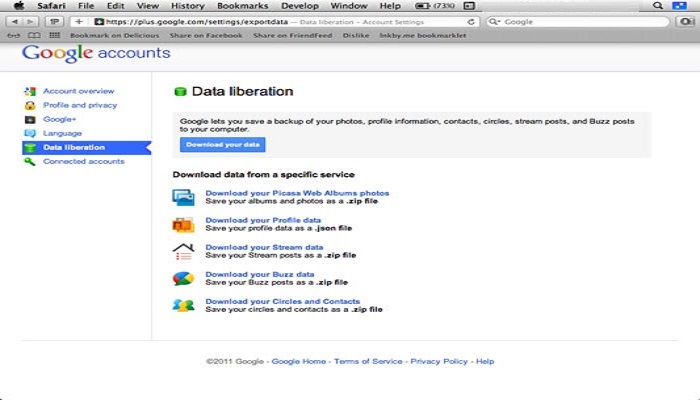
Task: Click the text 'Download data from a specific service'
Action: click(x=263, y=175)
